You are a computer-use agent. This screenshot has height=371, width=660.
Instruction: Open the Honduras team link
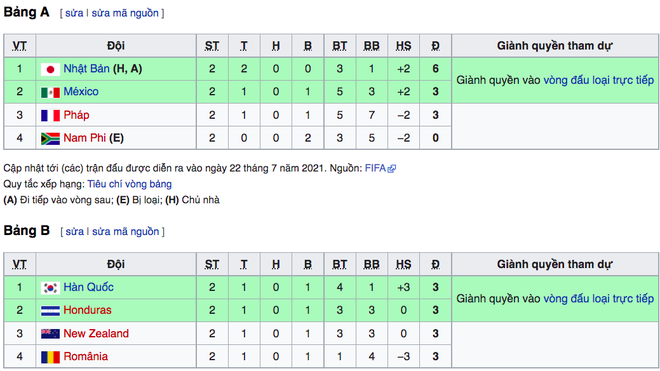[x=88, y=310]
